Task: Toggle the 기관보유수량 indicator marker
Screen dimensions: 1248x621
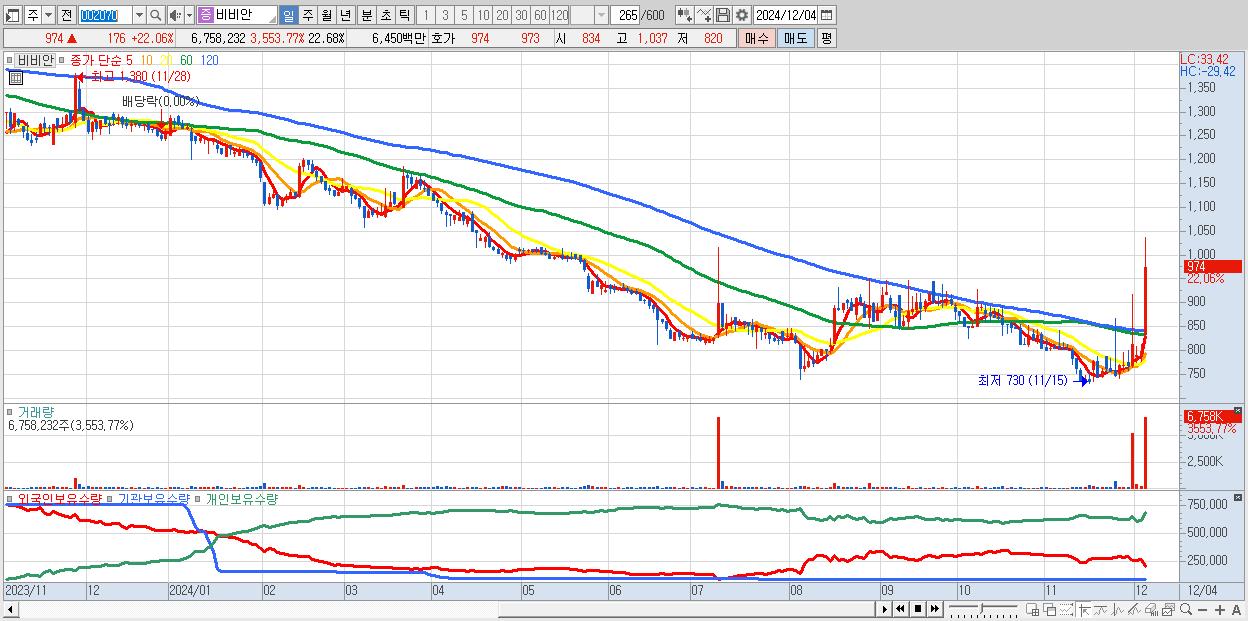Action: pos(110,498)
